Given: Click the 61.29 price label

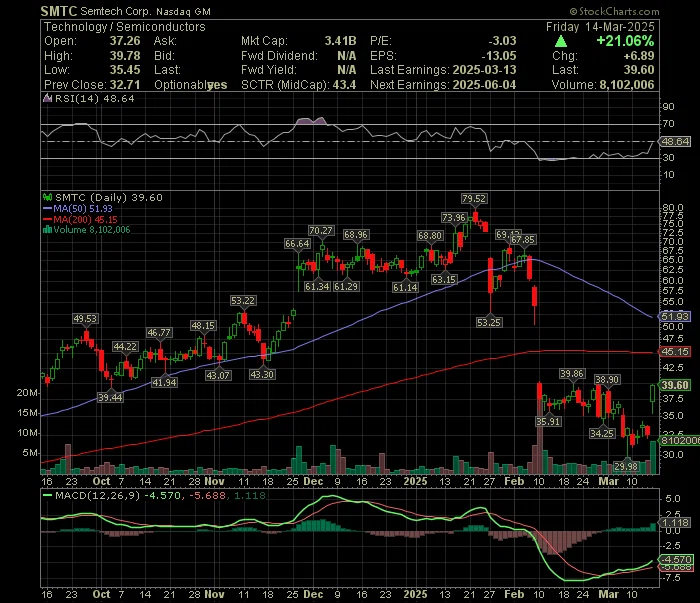Looking at the screenshot, I should [x=346, y=286].
